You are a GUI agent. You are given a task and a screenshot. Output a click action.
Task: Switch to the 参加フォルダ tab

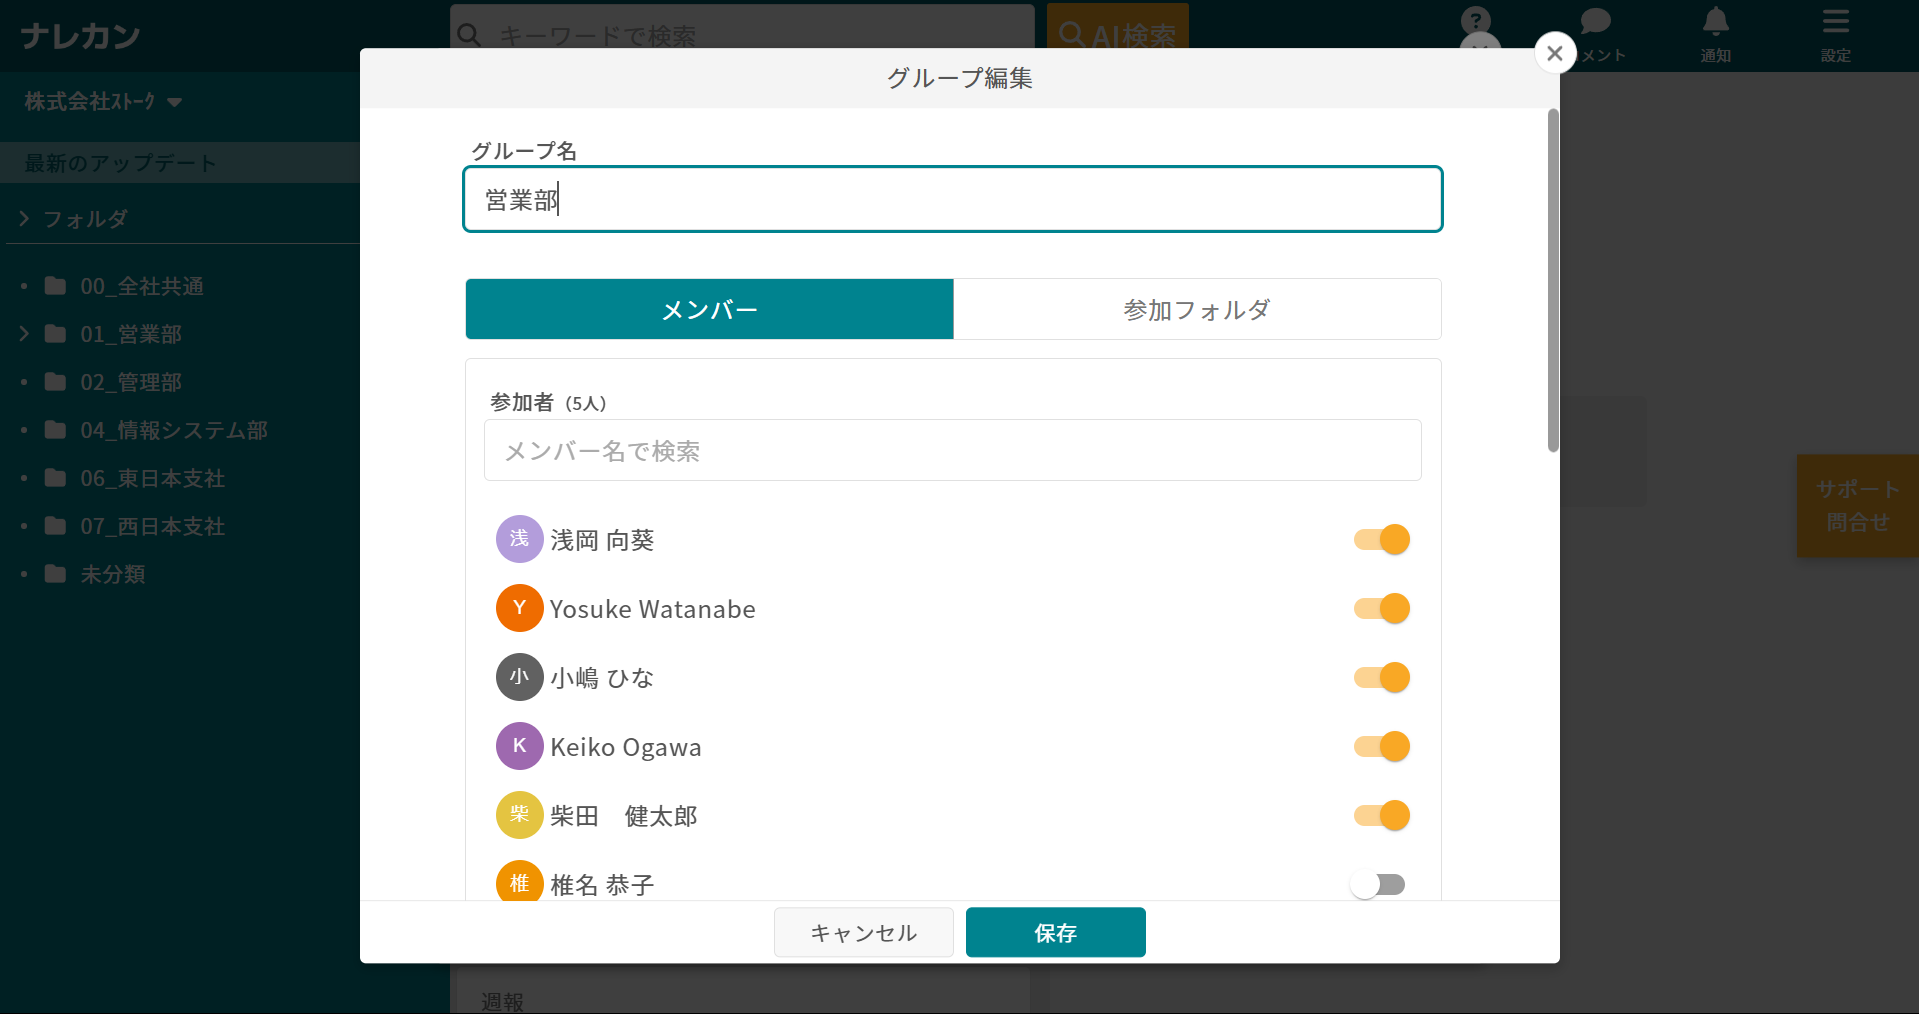point(1197,309)
